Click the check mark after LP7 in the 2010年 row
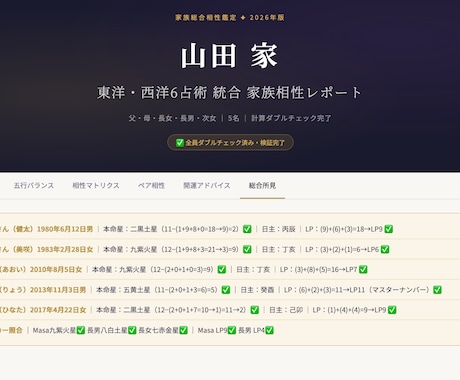Screen dimensions: 460x380 click(x=363, y=269)
